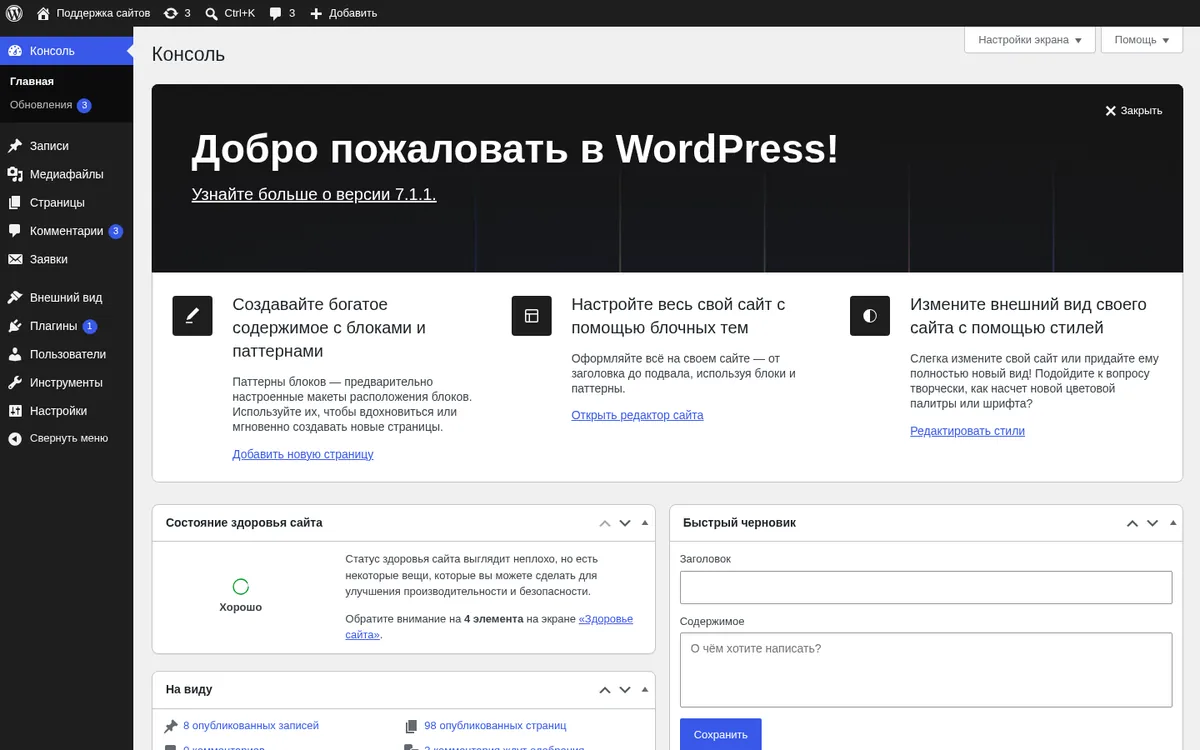Click the half-circle styles icon
Screen dimensions: 1200x750
point(870,315)
